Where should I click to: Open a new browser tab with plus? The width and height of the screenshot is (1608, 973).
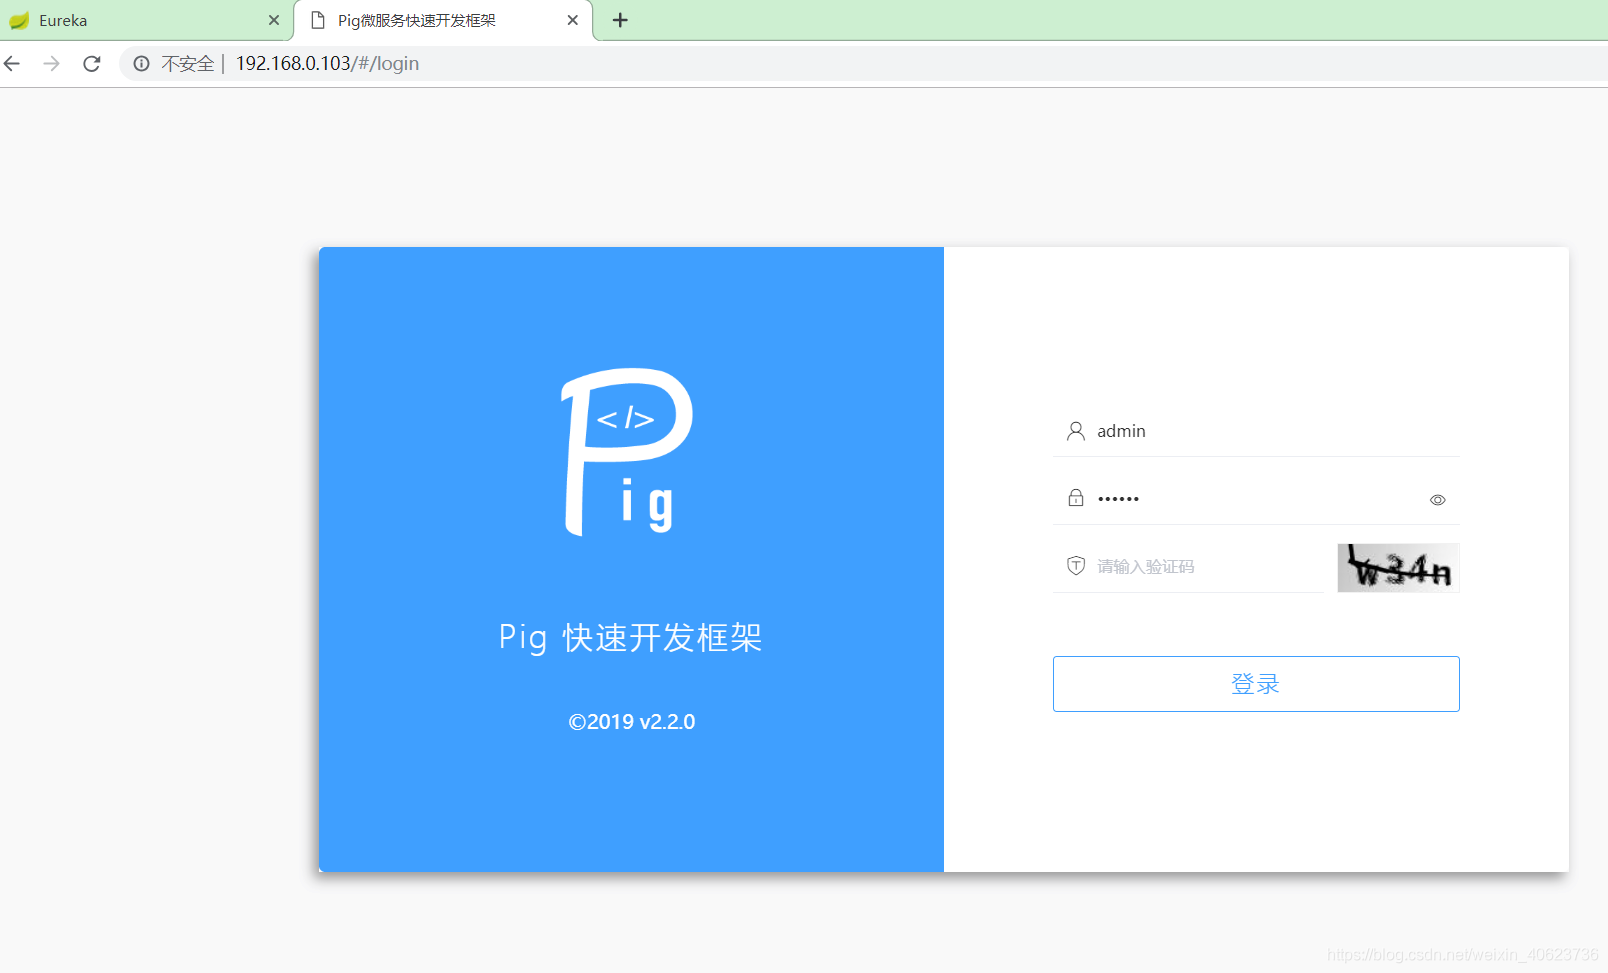(620, 20)
